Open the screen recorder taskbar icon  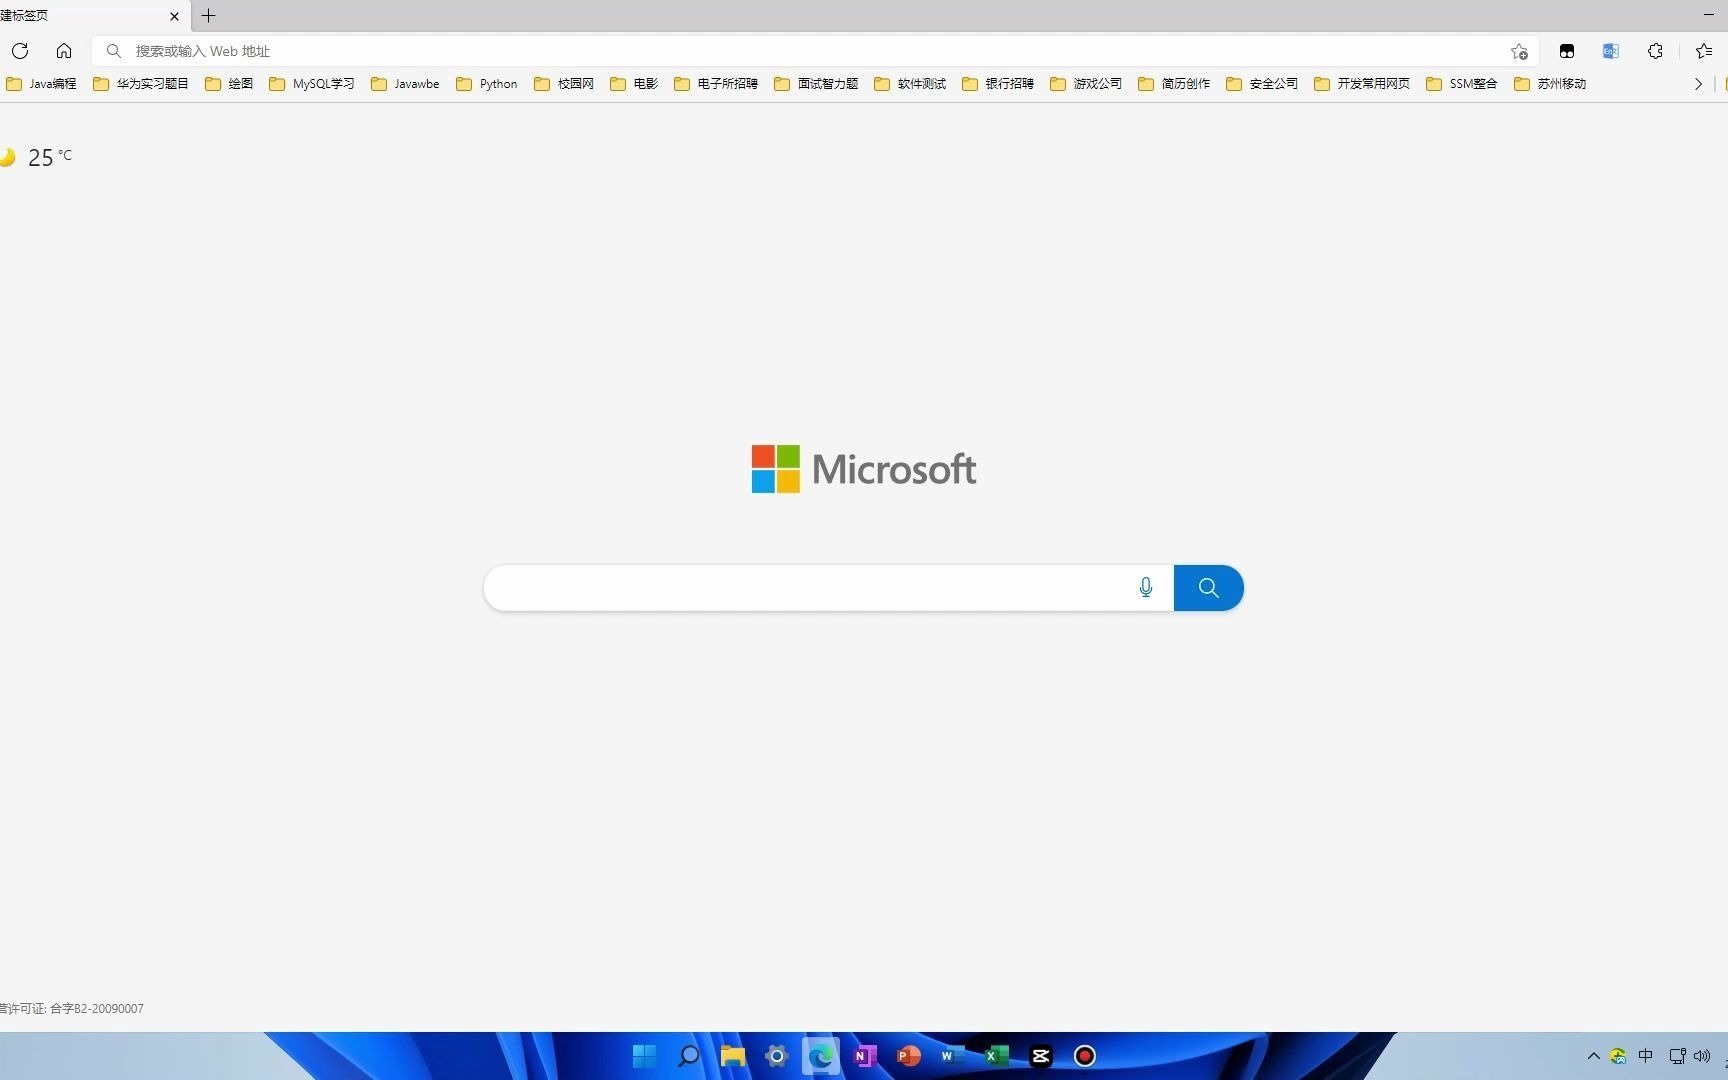[1085, 1056]
